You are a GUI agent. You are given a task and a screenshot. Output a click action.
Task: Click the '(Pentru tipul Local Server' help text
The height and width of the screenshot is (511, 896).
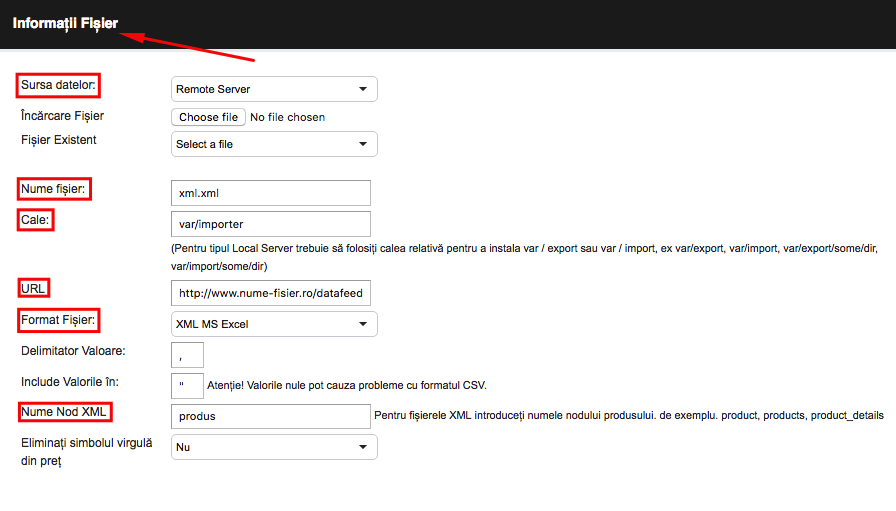click(x=525, y=257)
